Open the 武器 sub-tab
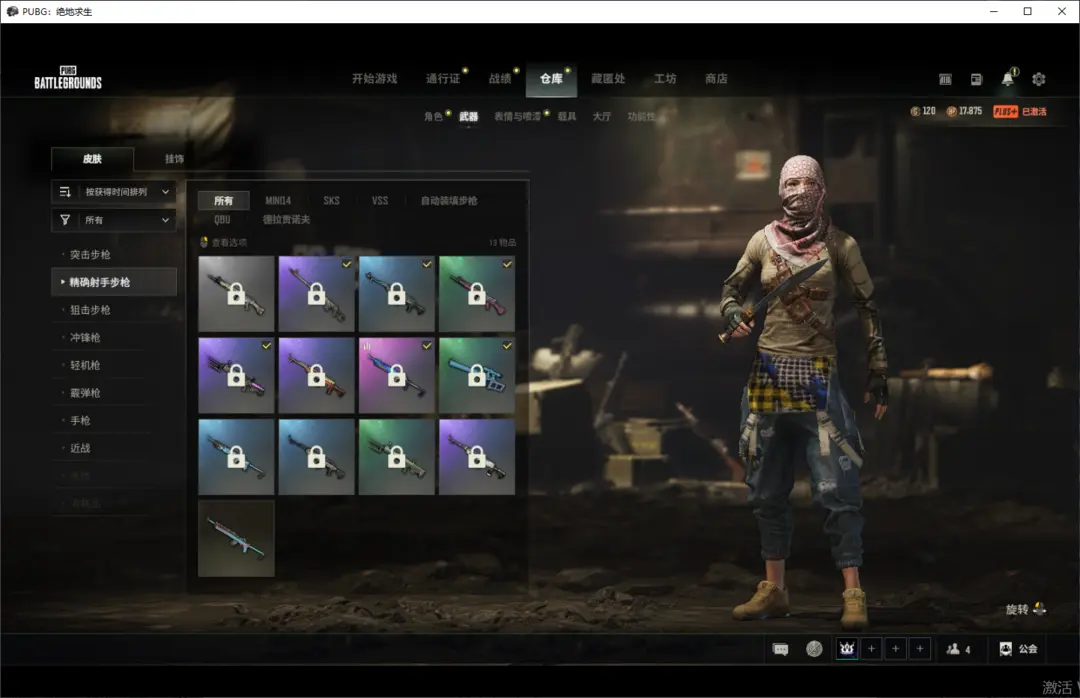Viewport: 1080px width, 698px height. 468,116
